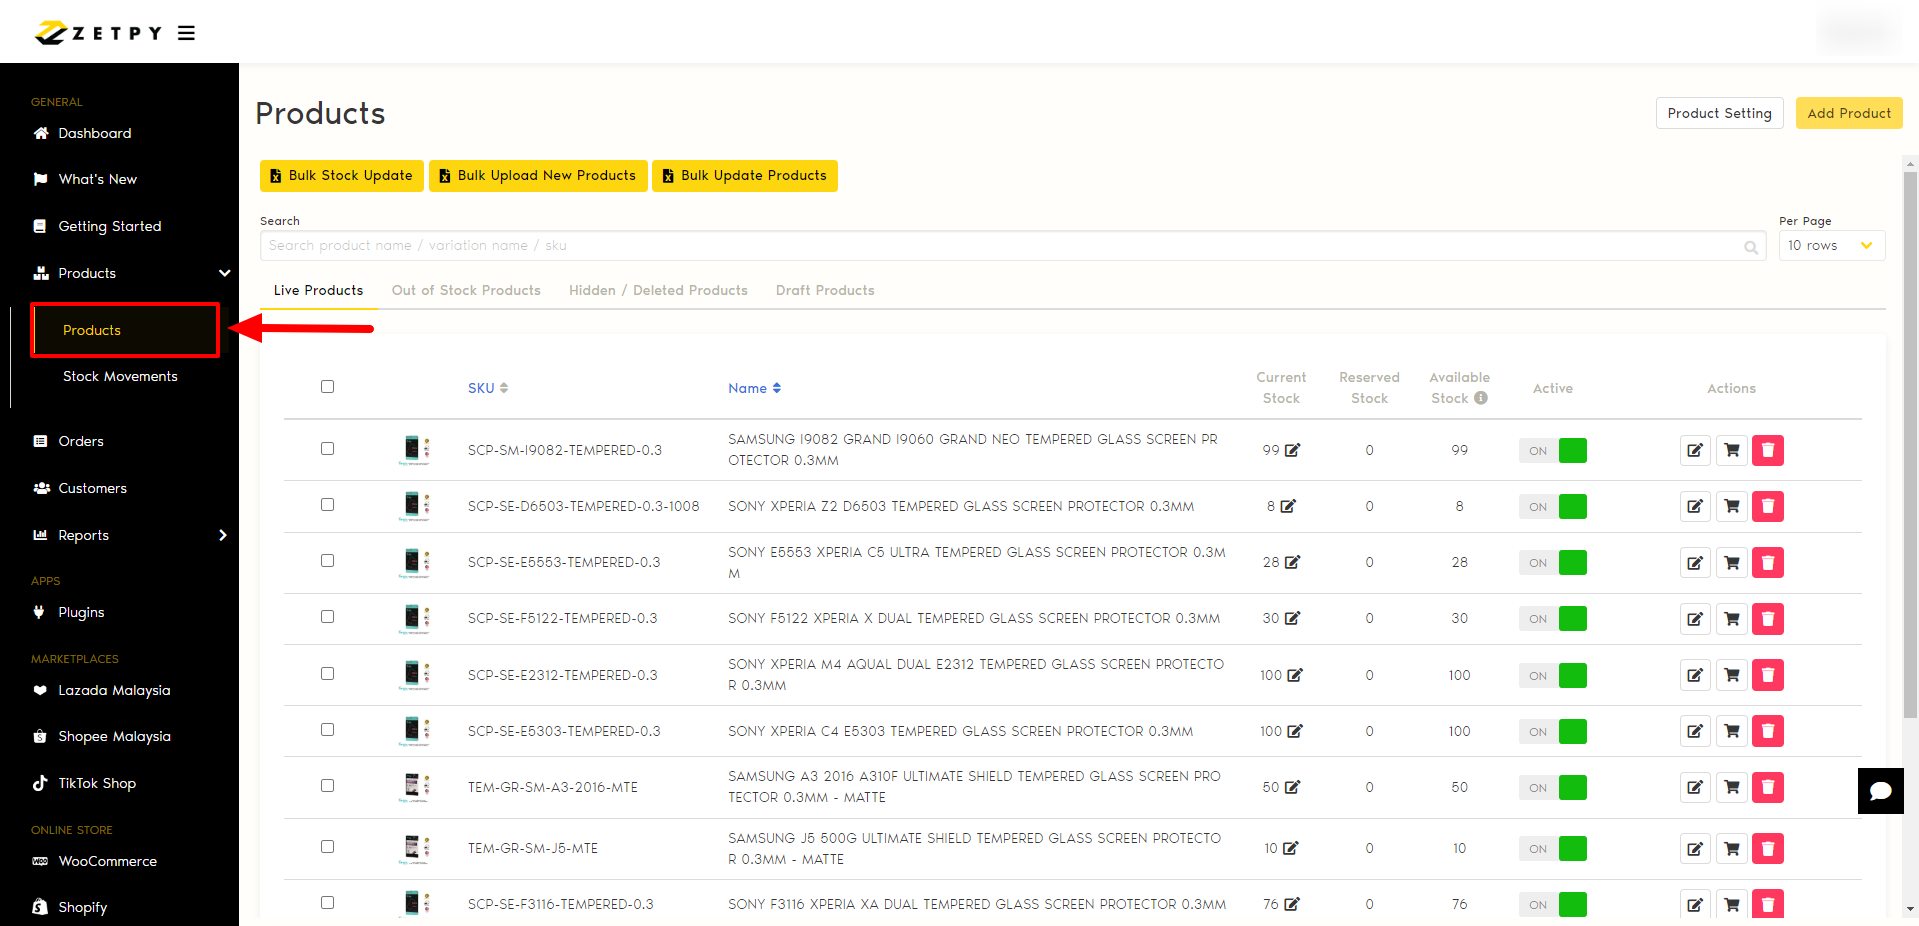Click the Add Product button
This screenshot has height=926, width=1919.
tap(1848, 113)
